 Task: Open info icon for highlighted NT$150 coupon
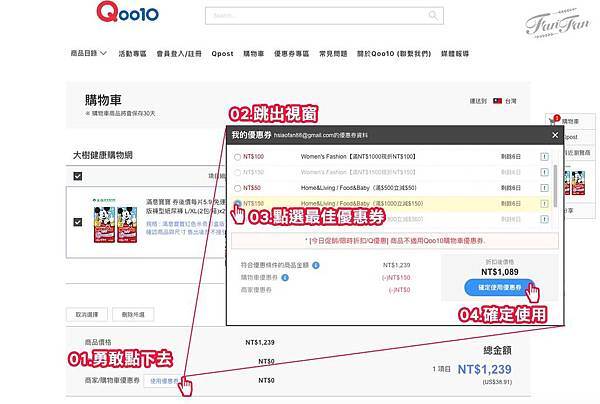pos(544,204)
